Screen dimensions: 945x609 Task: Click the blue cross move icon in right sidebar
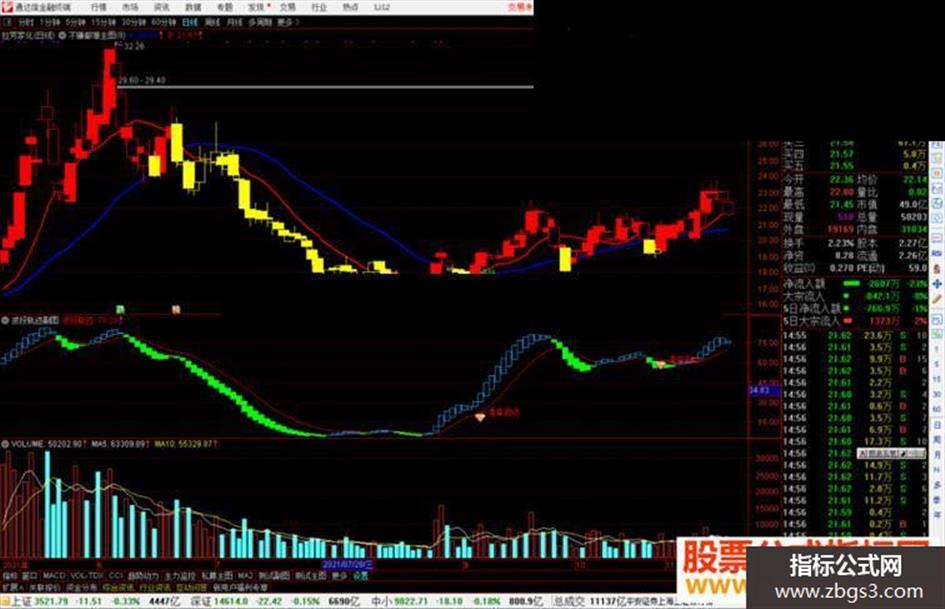click(937, 283)
